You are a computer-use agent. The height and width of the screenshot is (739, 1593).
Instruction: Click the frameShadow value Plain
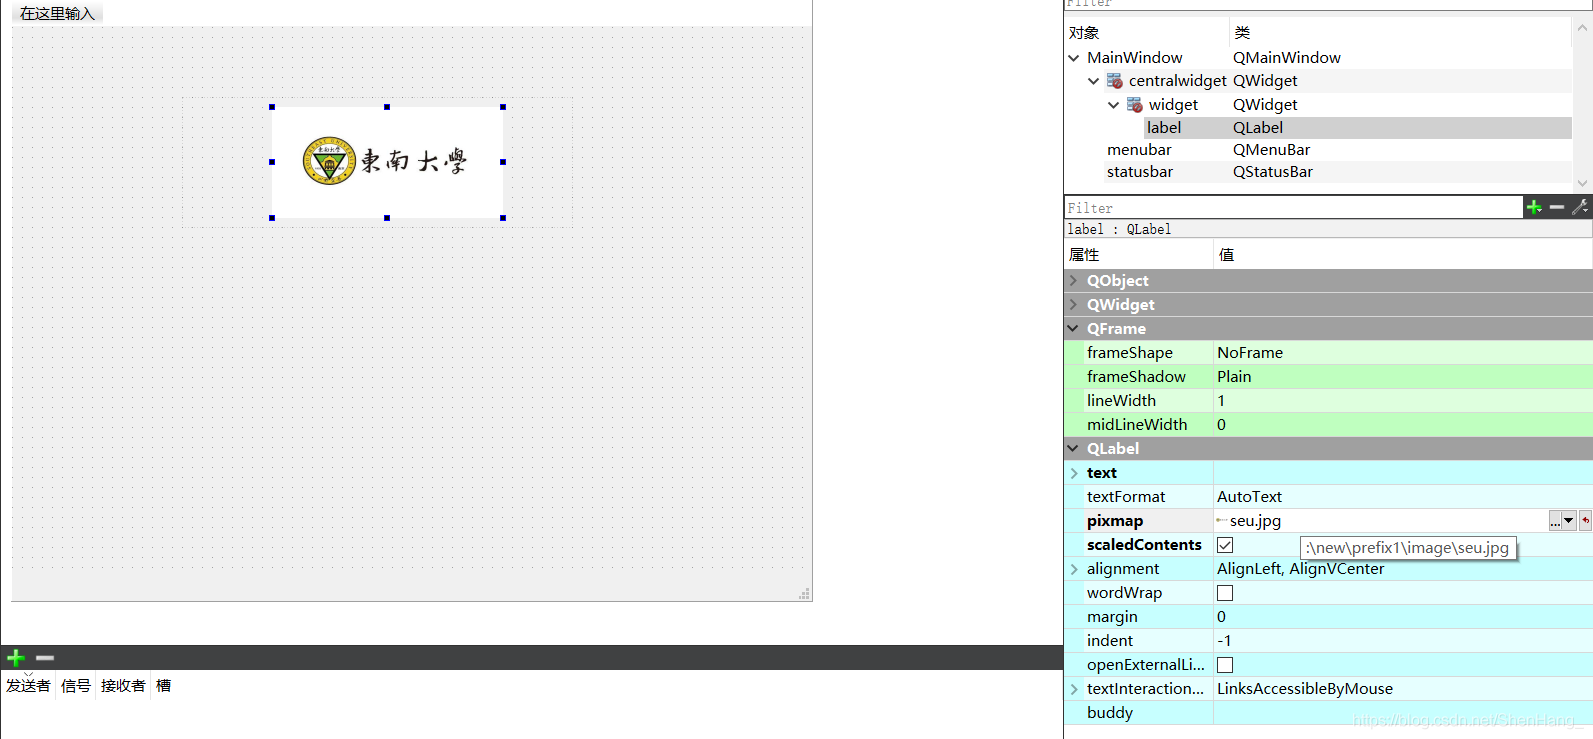[x=1234, y=377]
